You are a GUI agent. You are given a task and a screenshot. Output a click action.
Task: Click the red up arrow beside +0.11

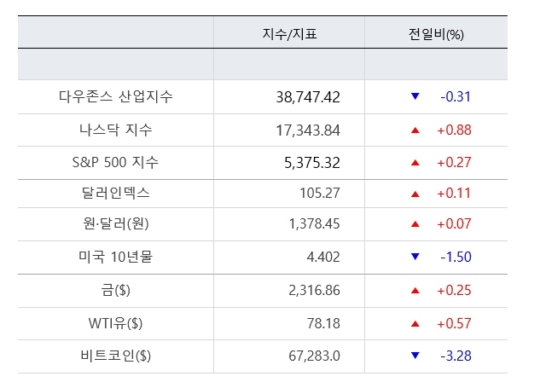(415, 194)
